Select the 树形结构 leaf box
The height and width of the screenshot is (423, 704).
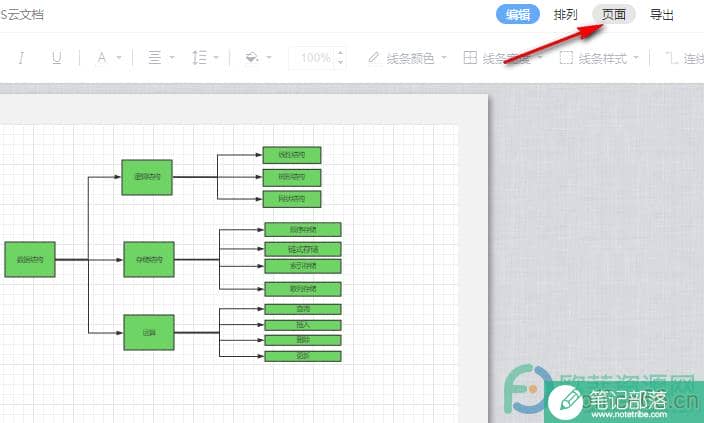click(292, 177)
